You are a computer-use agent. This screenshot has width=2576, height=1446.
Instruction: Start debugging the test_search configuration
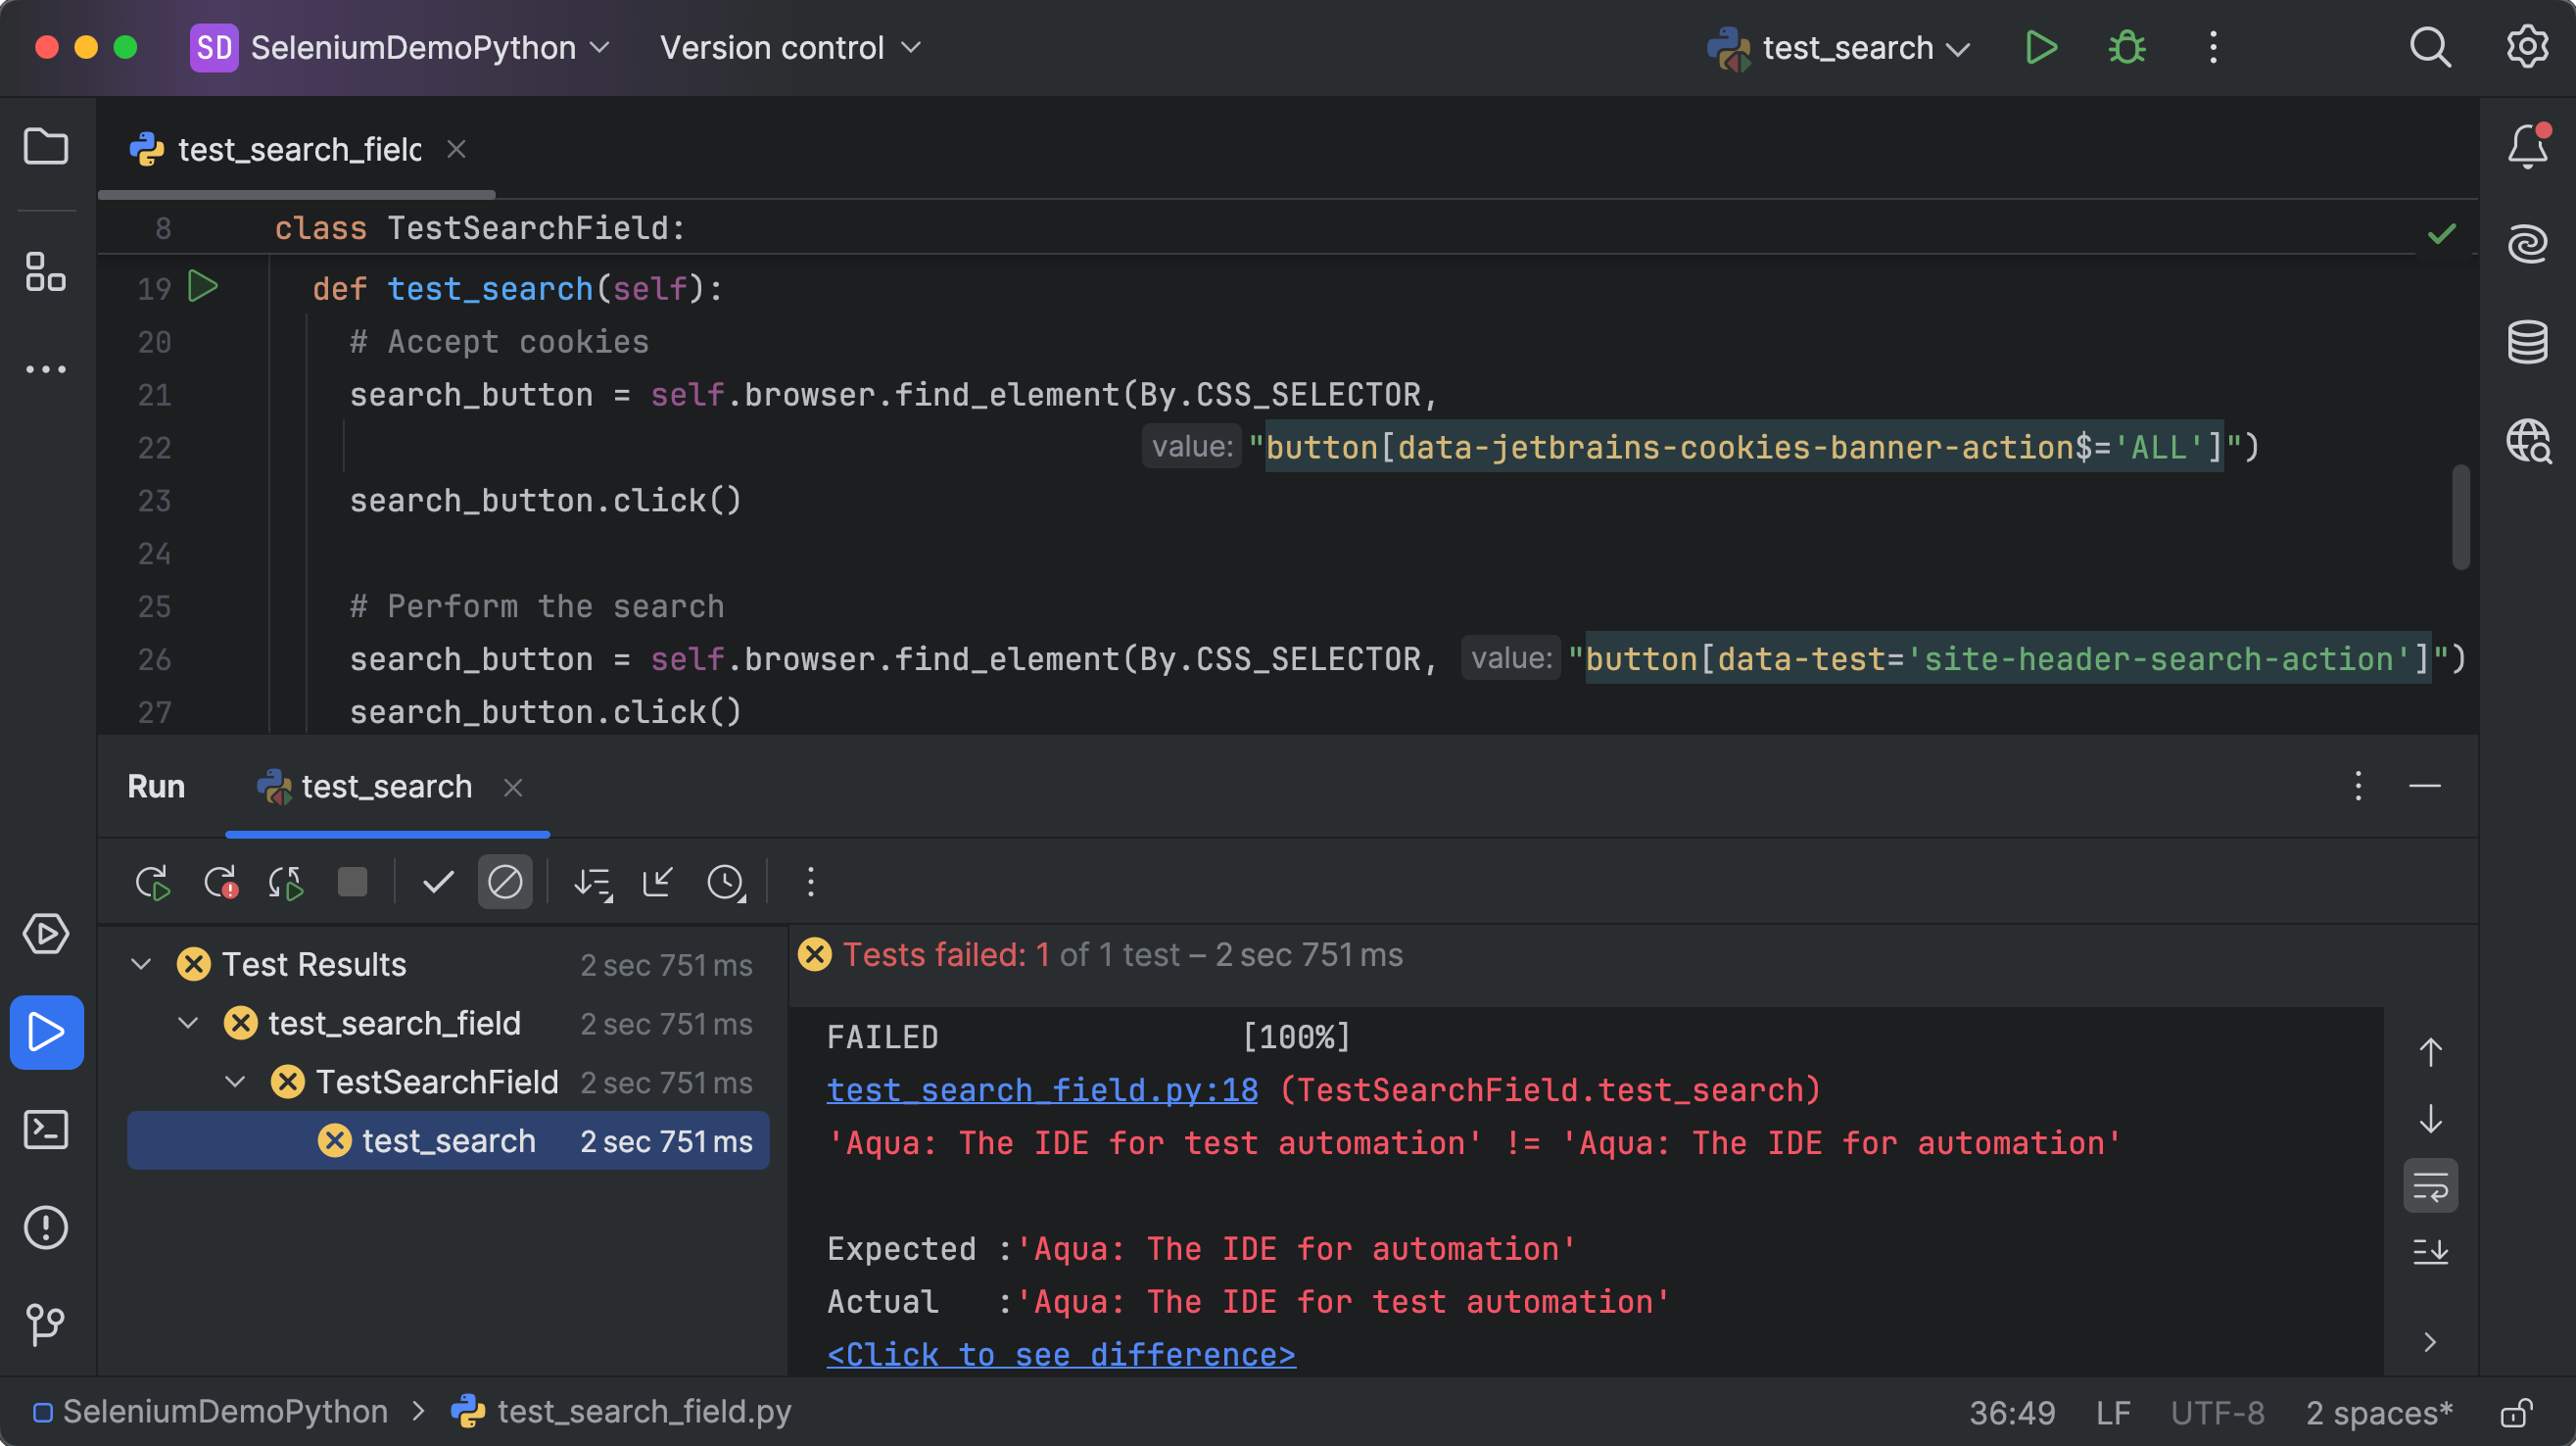click(x=2125, y=47)
